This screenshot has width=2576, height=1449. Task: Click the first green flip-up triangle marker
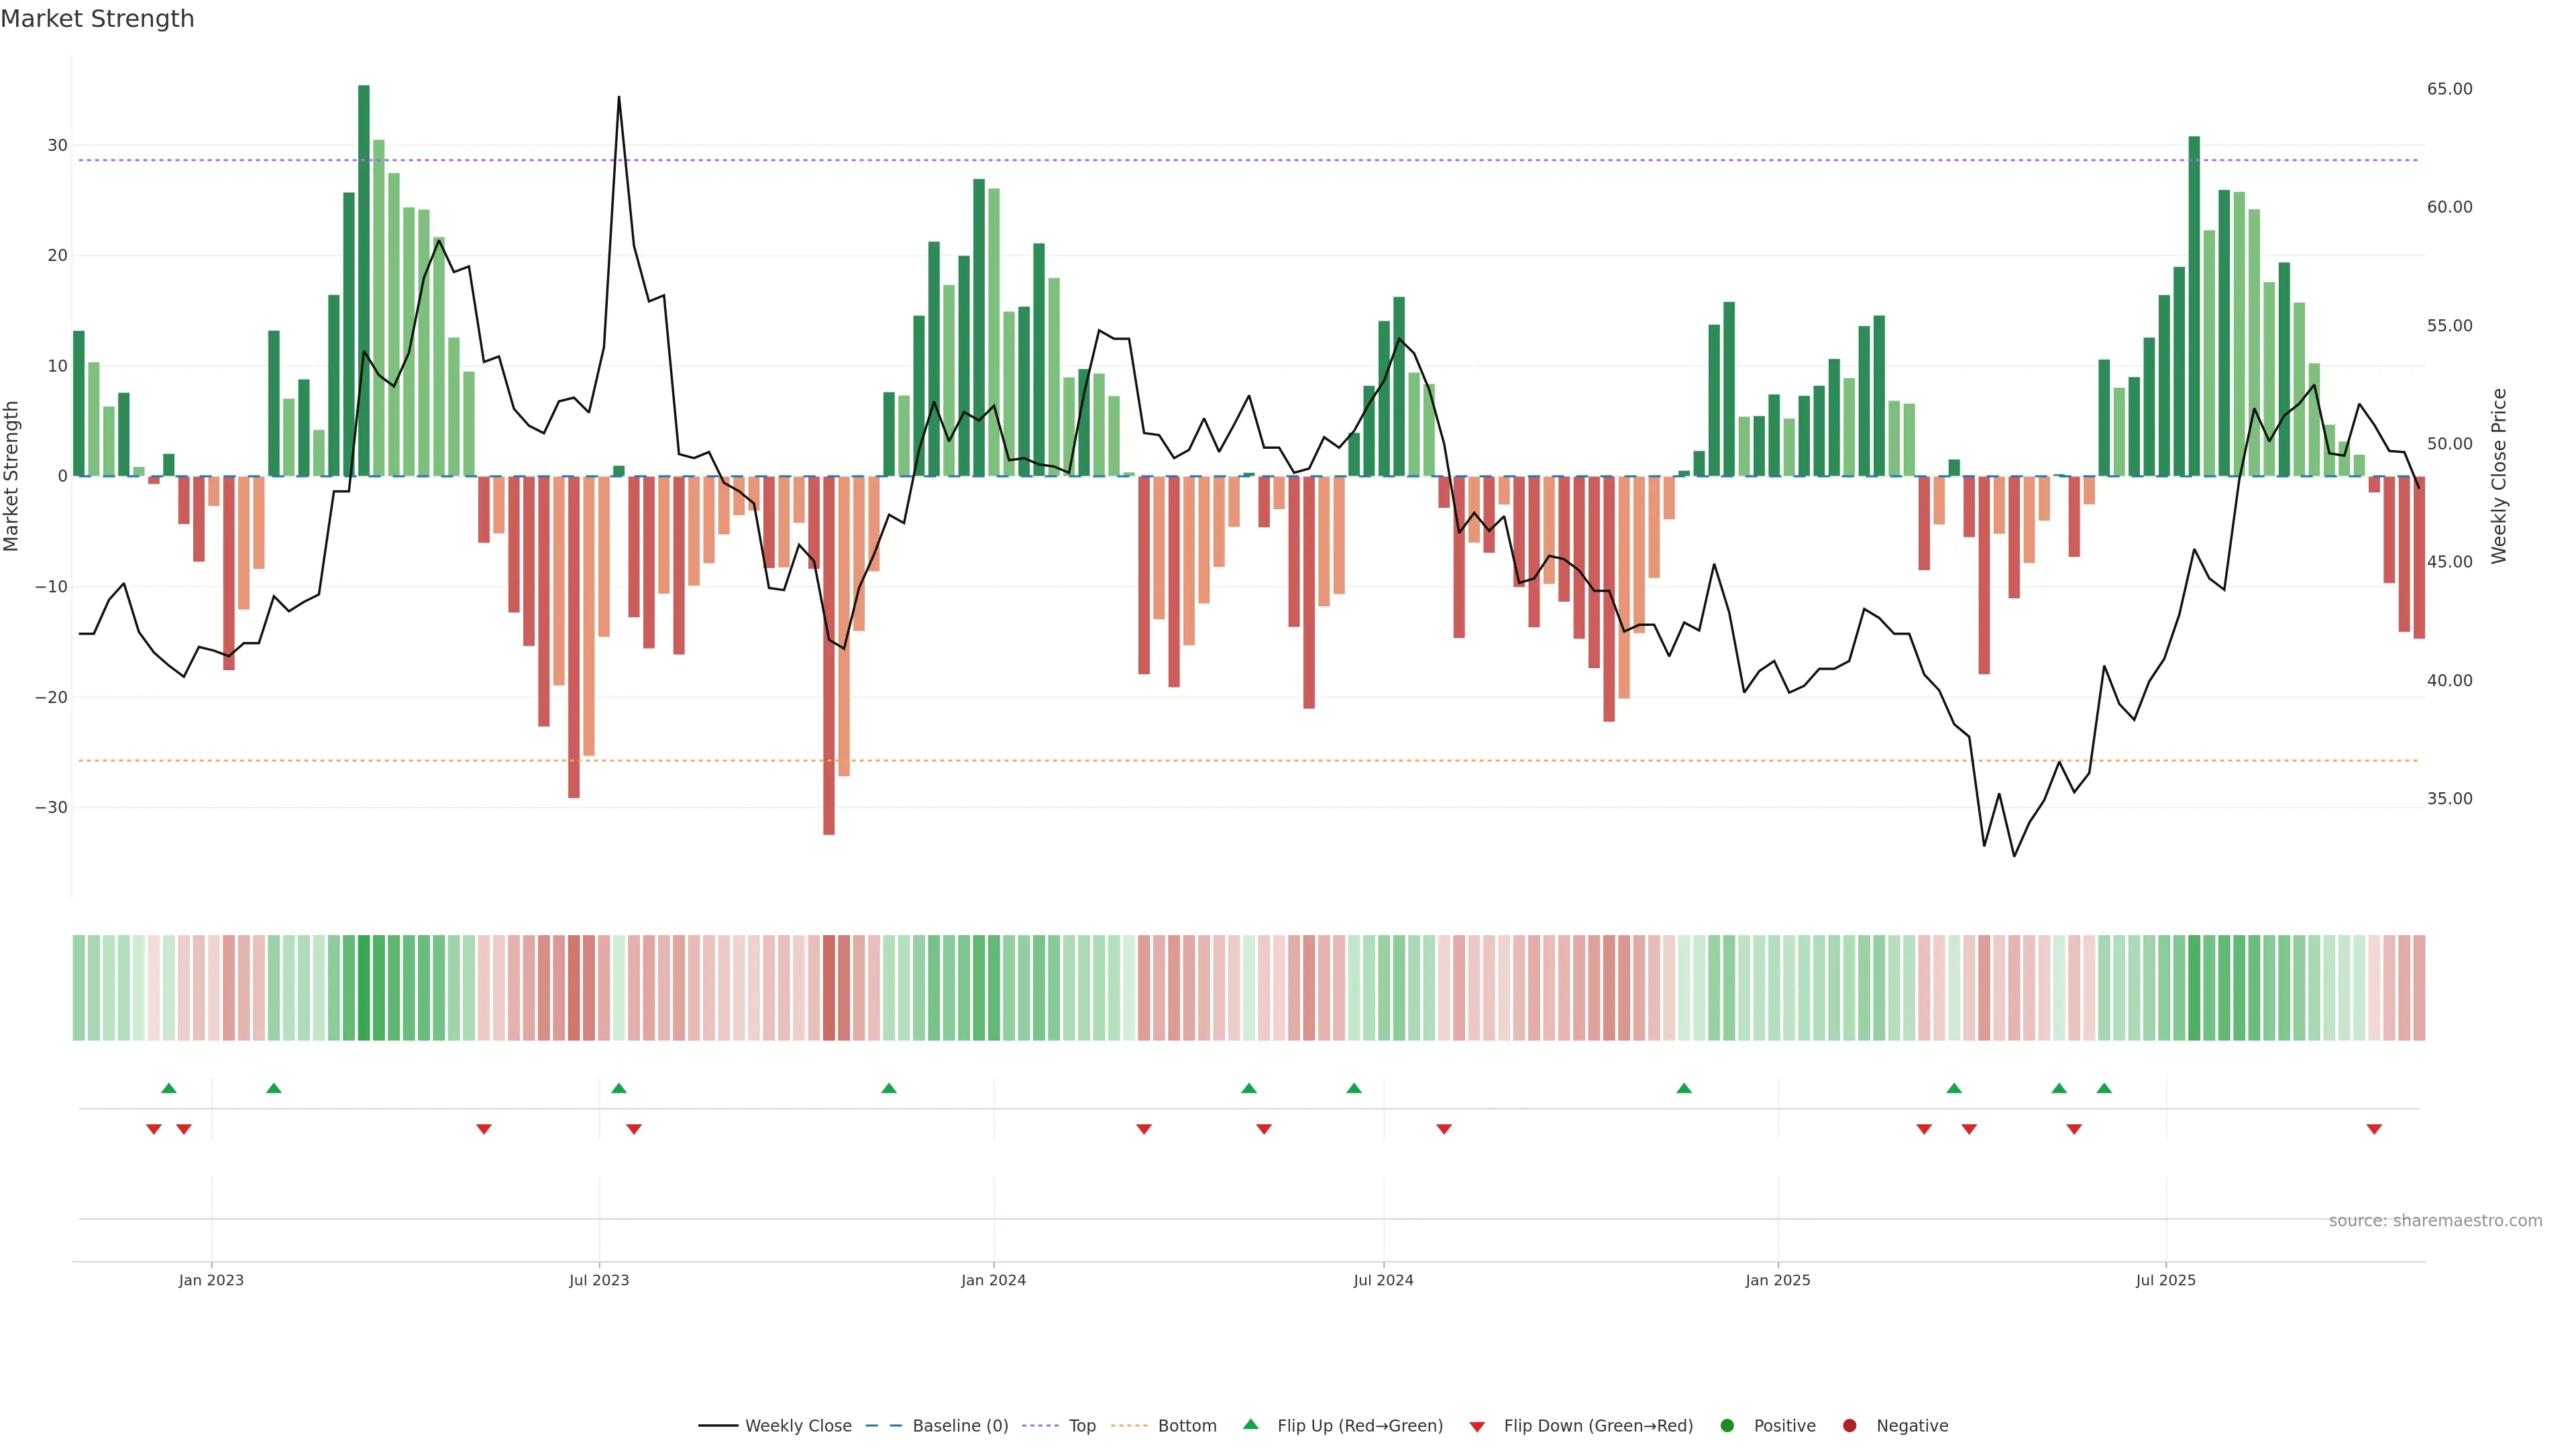tap(169, 1088)
